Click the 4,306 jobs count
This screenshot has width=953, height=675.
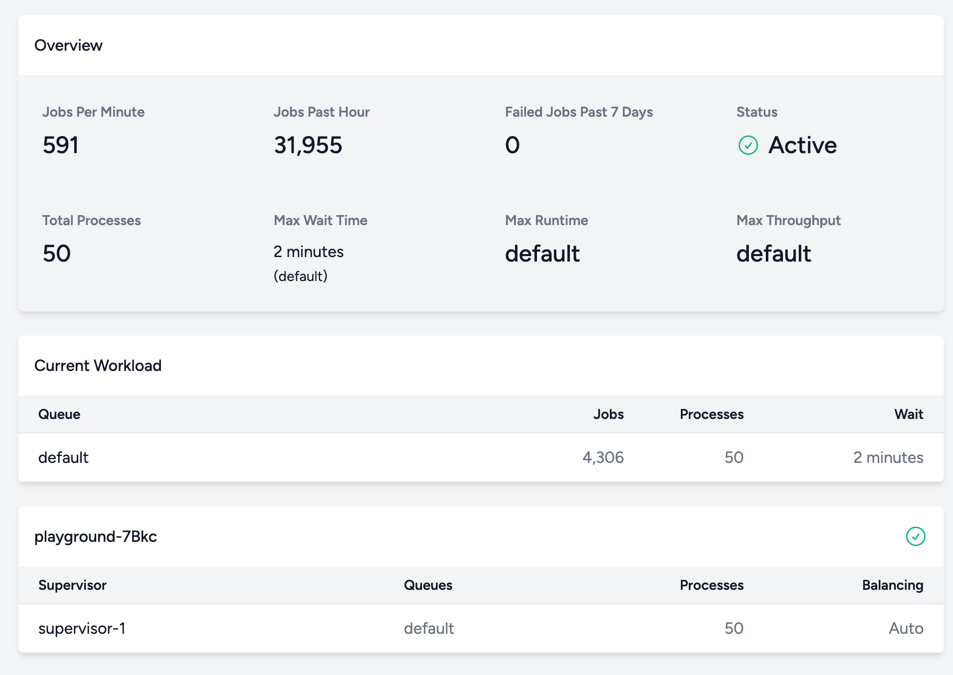click(603, 457)
